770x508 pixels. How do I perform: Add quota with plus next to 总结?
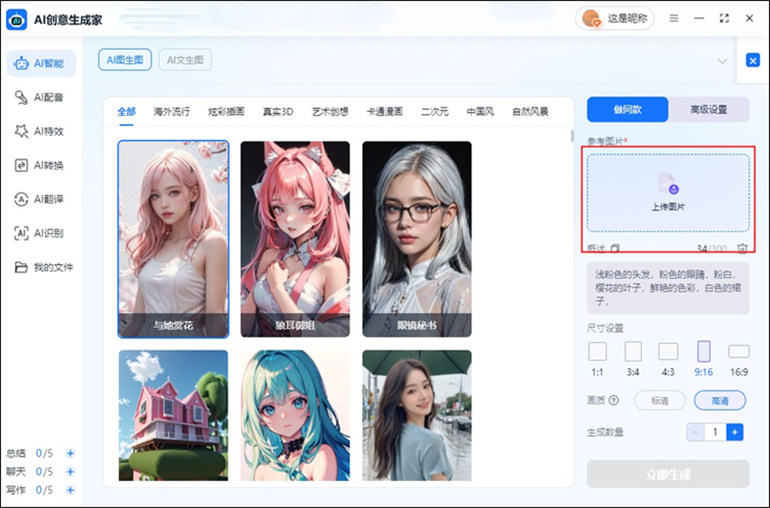[70, 453]
